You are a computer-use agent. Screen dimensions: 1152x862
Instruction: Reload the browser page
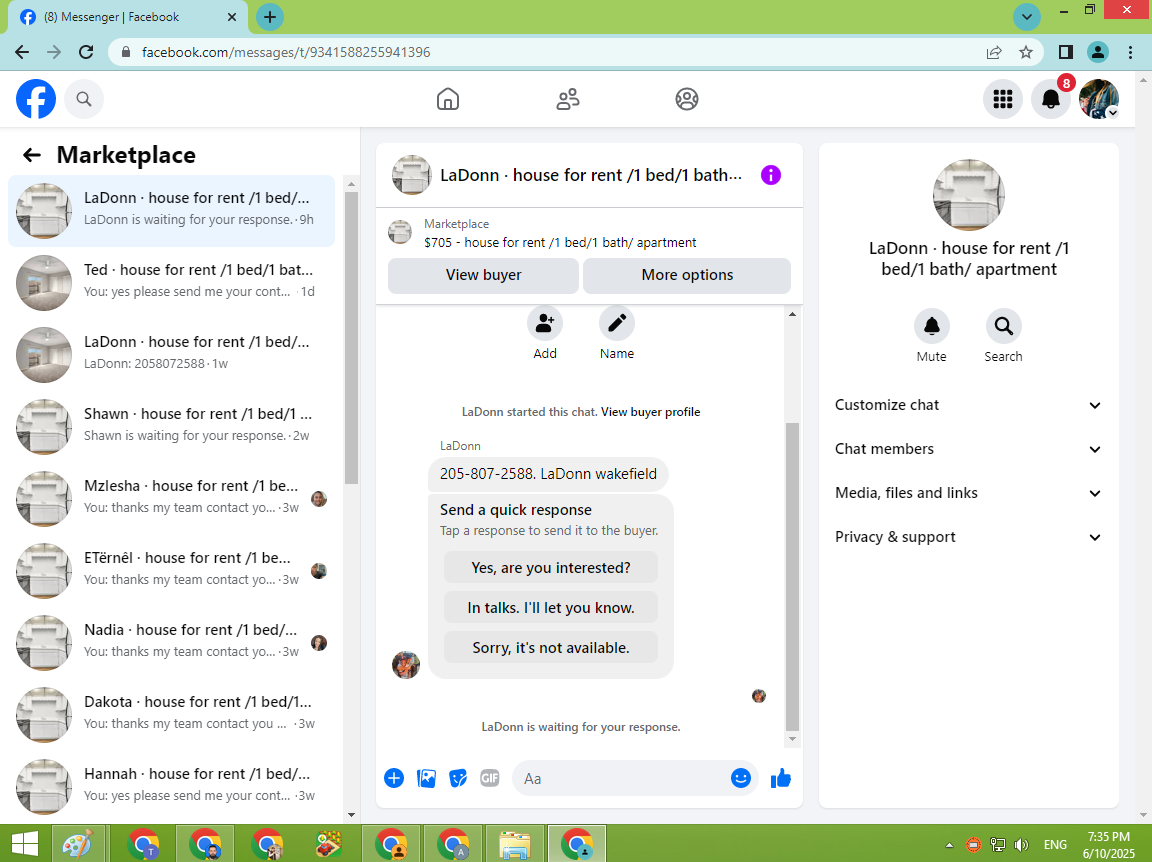click(86, 52)
